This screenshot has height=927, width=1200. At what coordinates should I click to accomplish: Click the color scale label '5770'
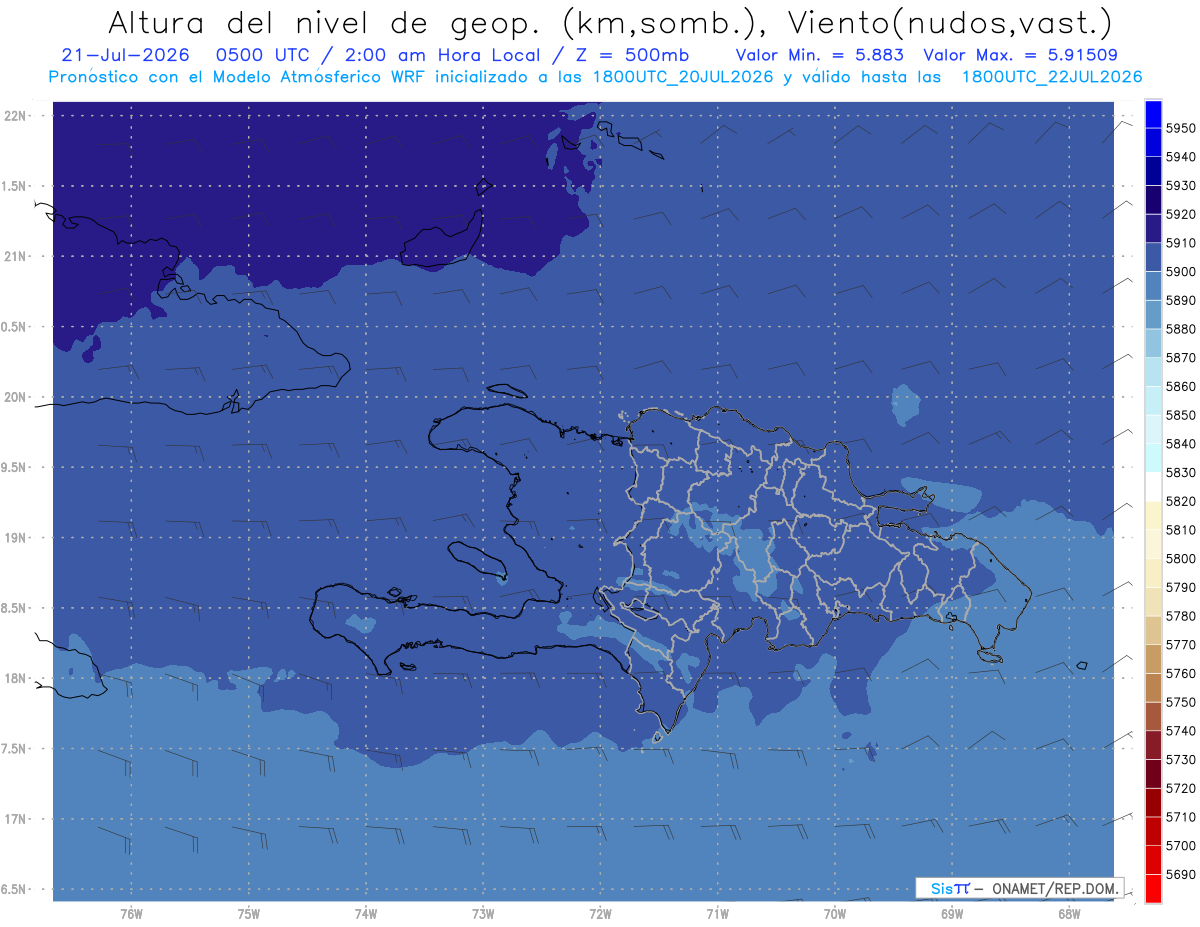tap(1181, 644)
